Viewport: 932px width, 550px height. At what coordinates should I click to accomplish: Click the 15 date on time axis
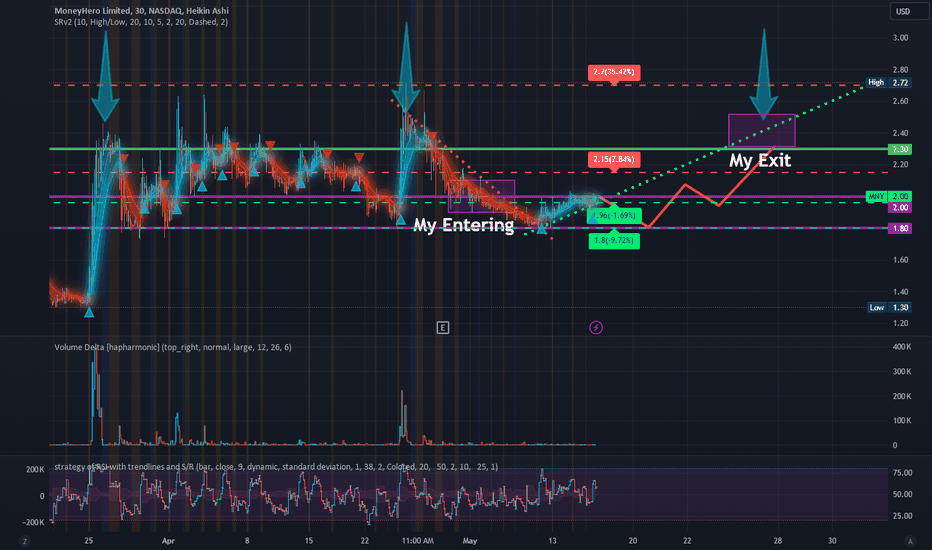click(308, 541)
